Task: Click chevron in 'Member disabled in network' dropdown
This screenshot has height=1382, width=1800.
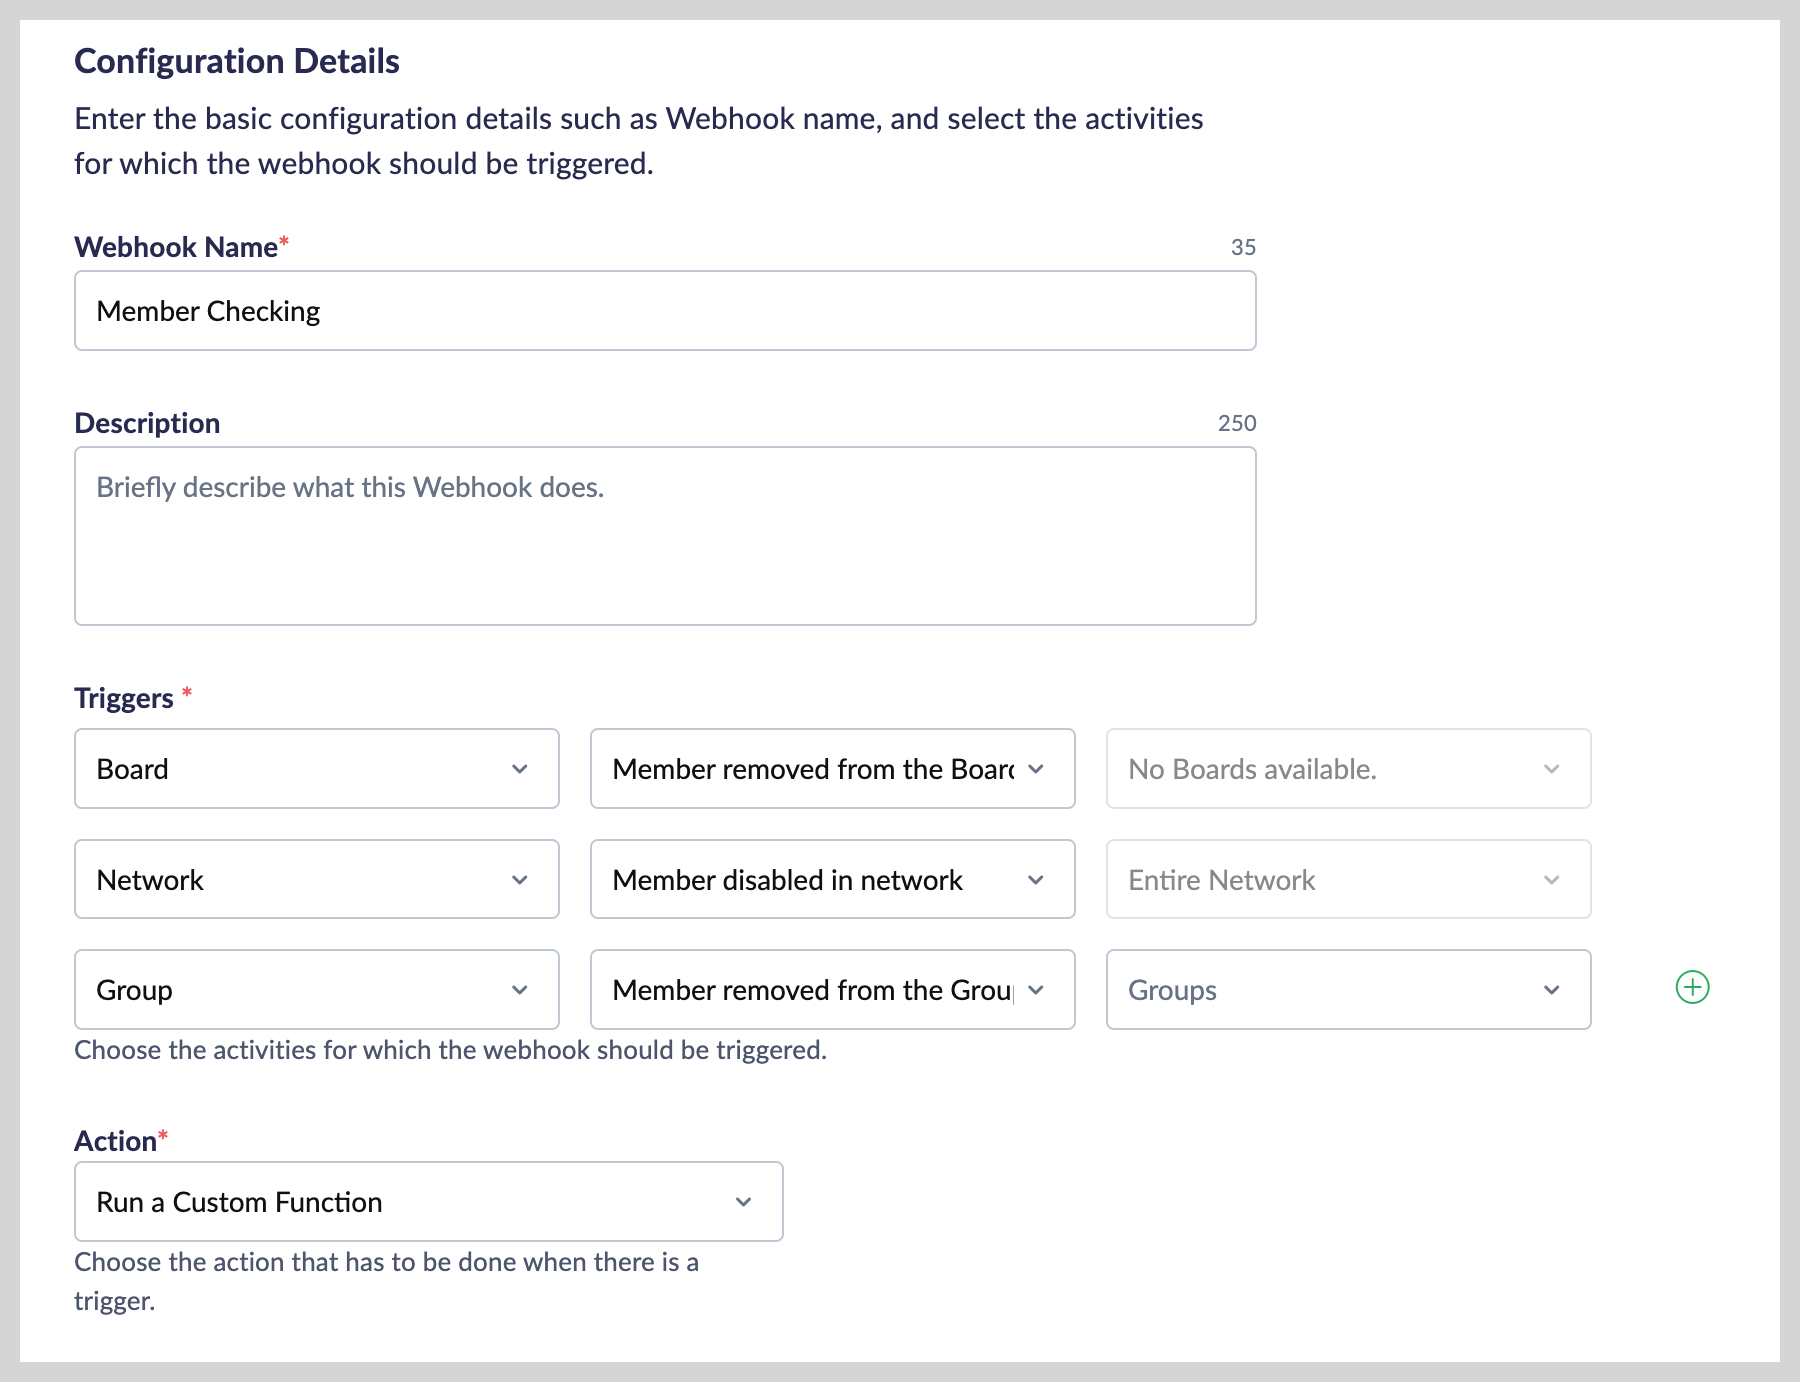Action: [x=1036, y=880]
